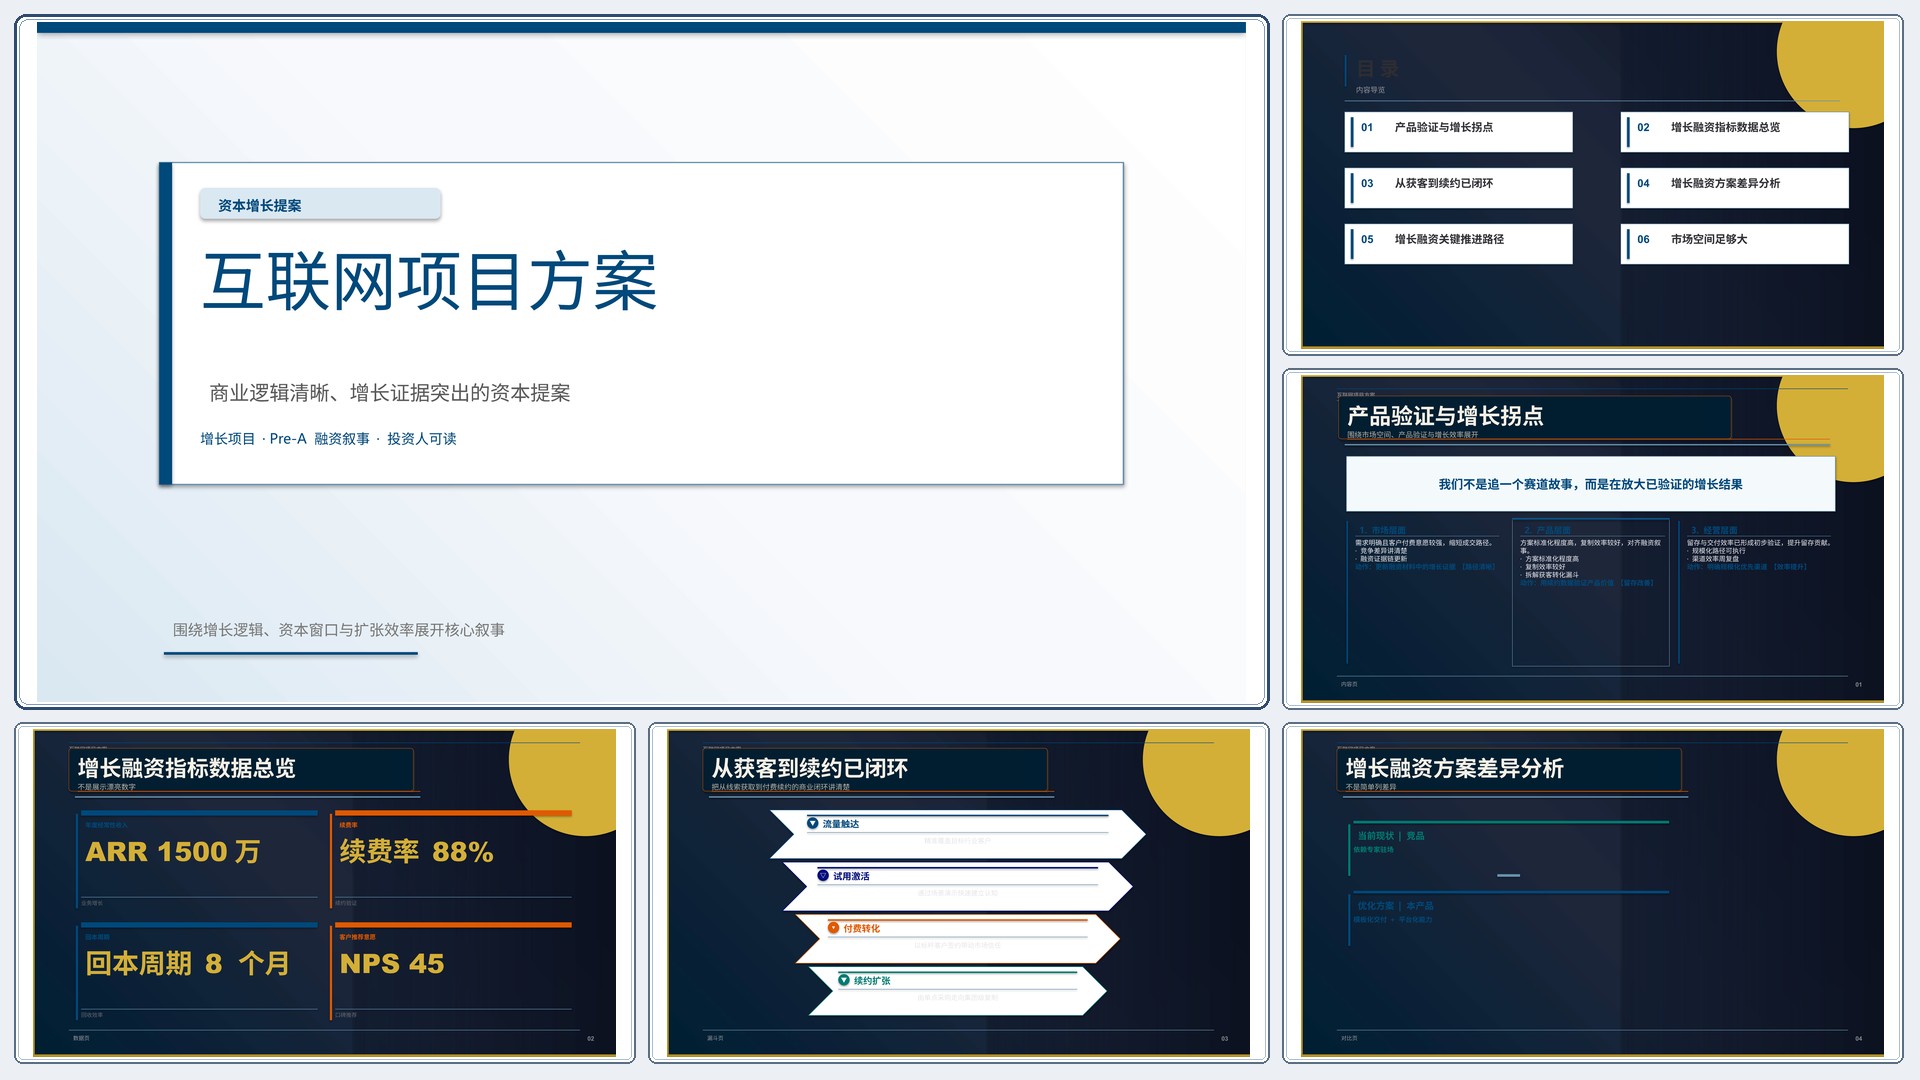Click the 试用激活 funnel stage label

click(x=851, y=876)
